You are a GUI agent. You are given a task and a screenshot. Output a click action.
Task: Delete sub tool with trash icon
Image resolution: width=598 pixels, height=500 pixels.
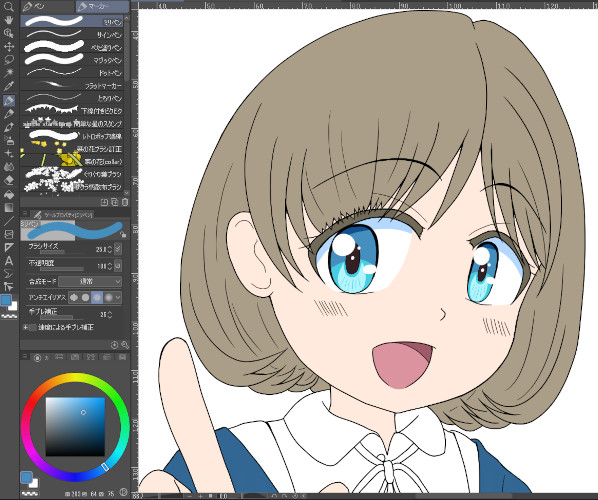[x=125, y=202]
